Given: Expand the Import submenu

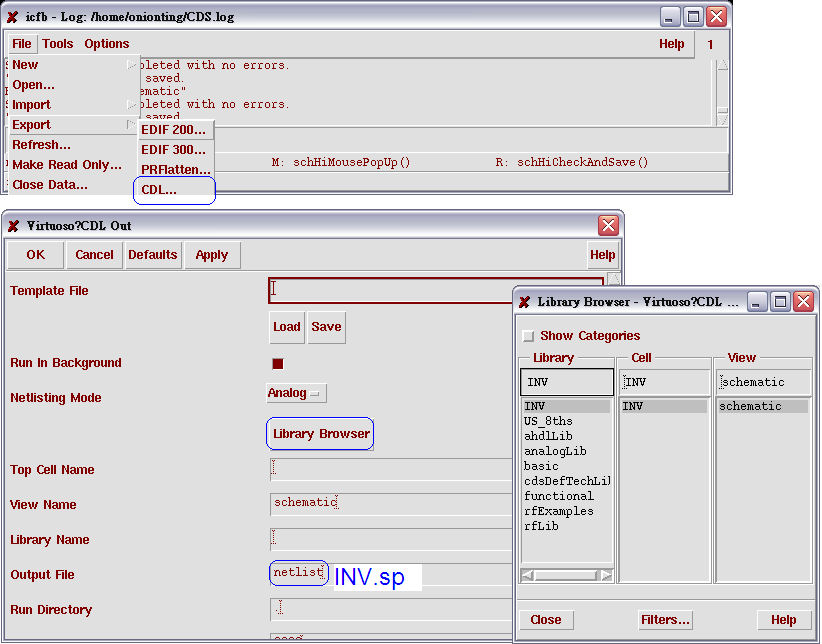Looking at the screenshot, I should coord(73,104).
